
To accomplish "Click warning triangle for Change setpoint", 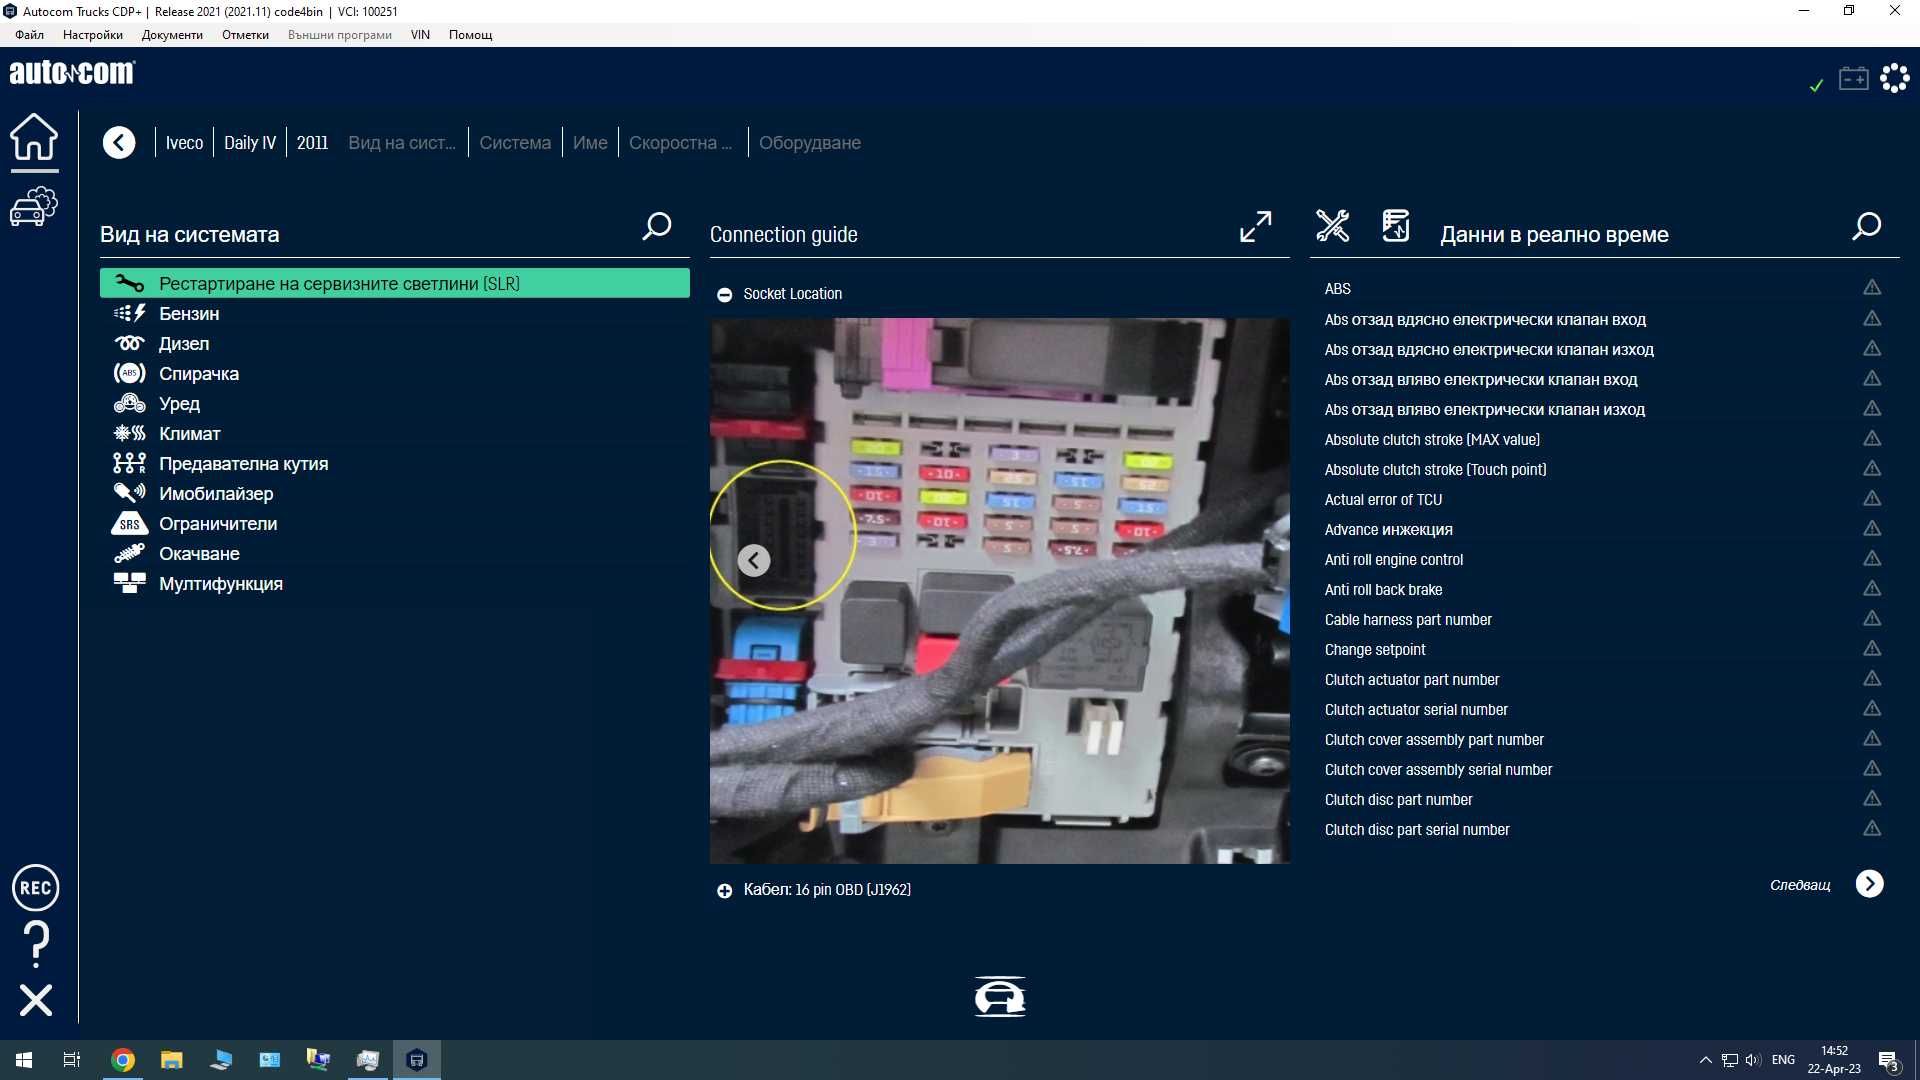I will (x=1872, y=649).
